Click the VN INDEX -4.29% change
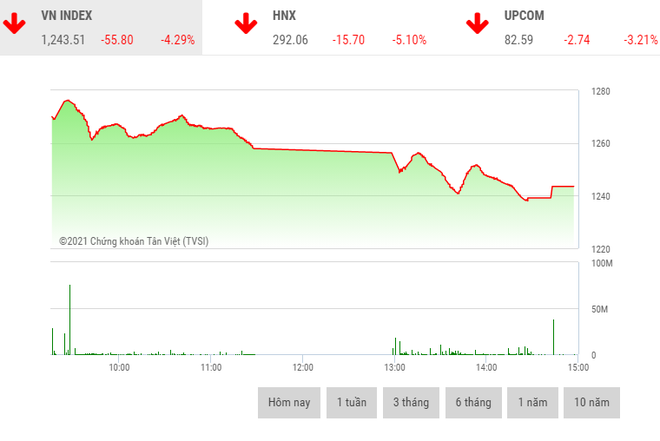Image resolution: width=660 pixels, height=441 pixels. [177, 40]
